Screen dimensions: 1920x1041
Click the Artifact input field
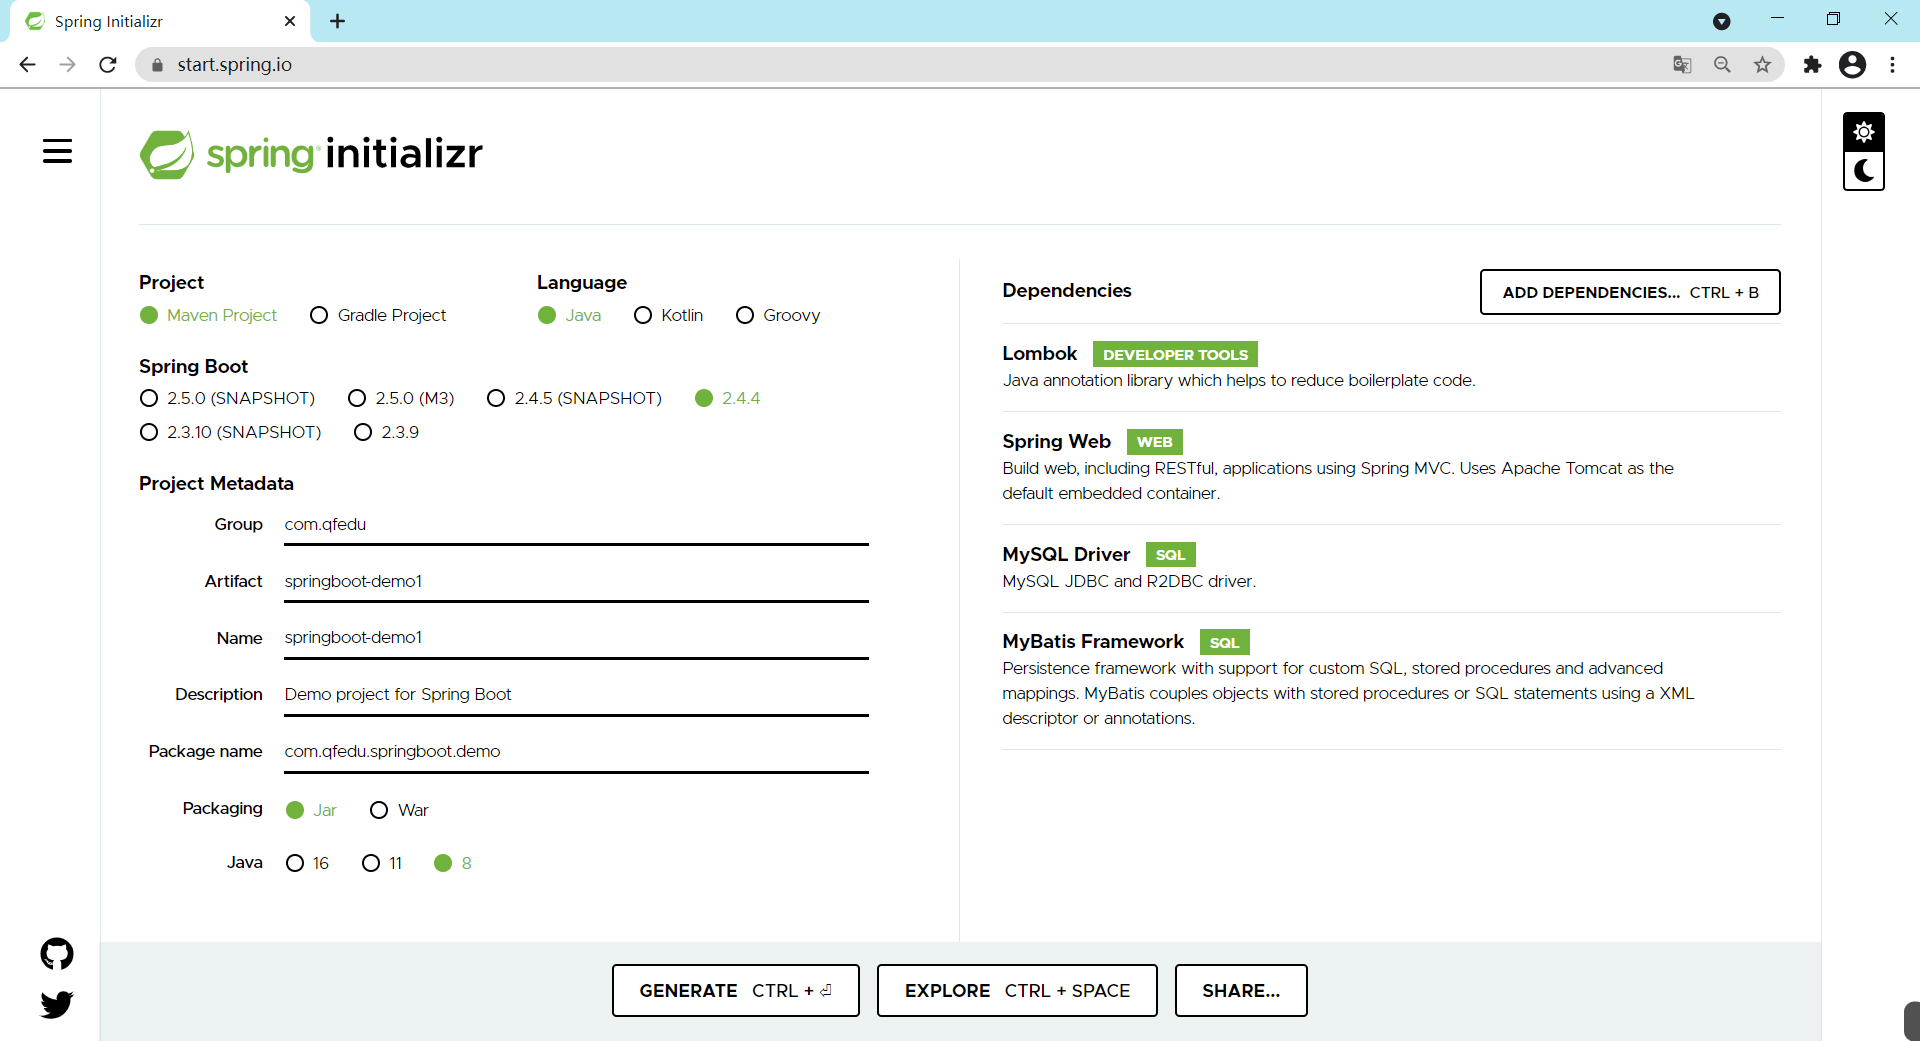click(x=576, y=582)
